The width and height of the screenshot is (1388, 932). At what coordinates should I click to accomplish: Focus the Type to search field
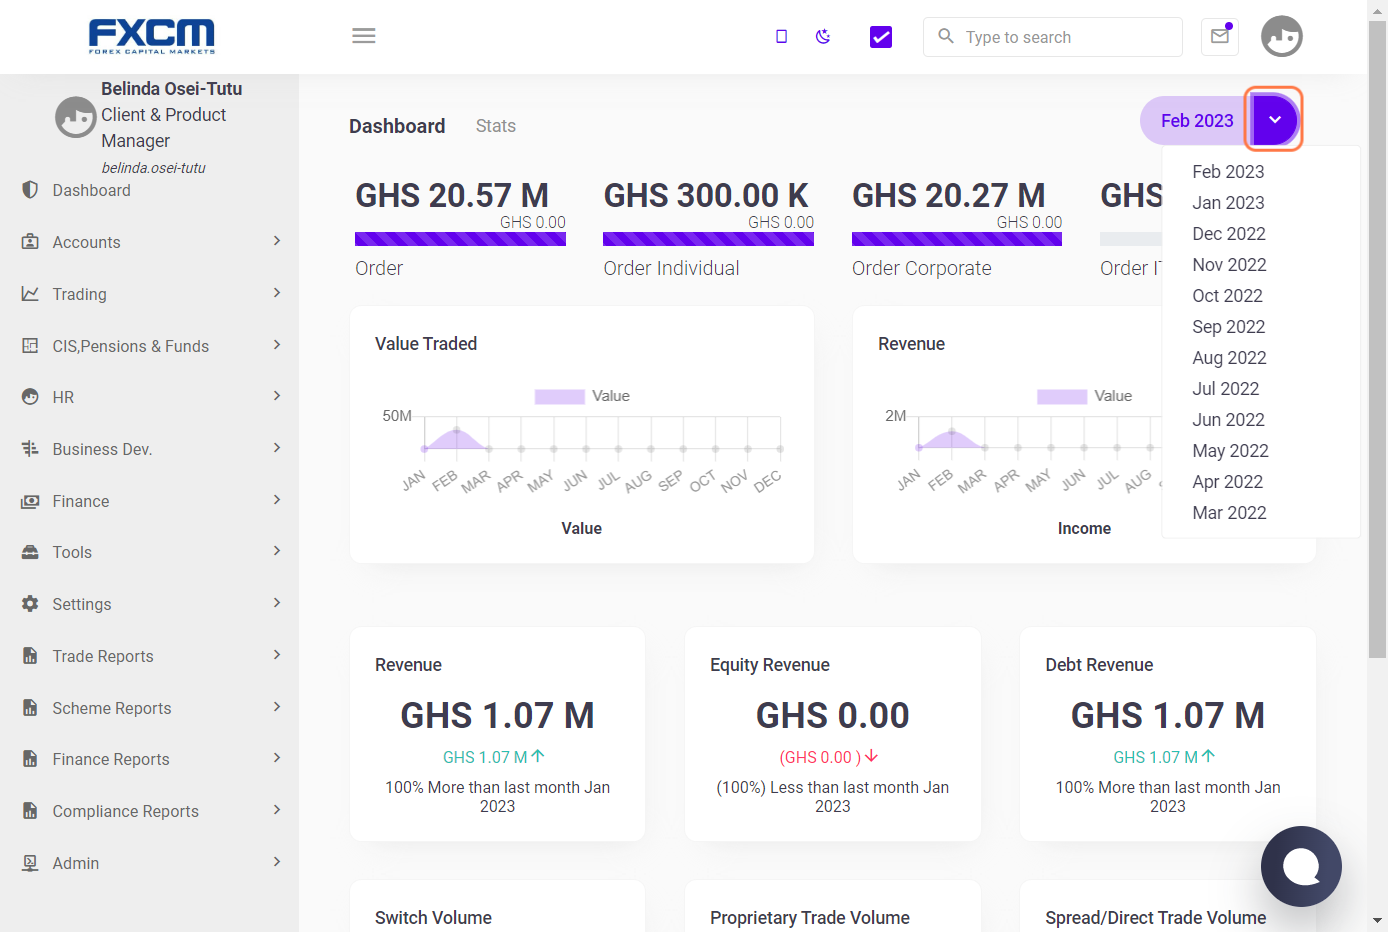pyautogui.click(x=1053, y=37)
